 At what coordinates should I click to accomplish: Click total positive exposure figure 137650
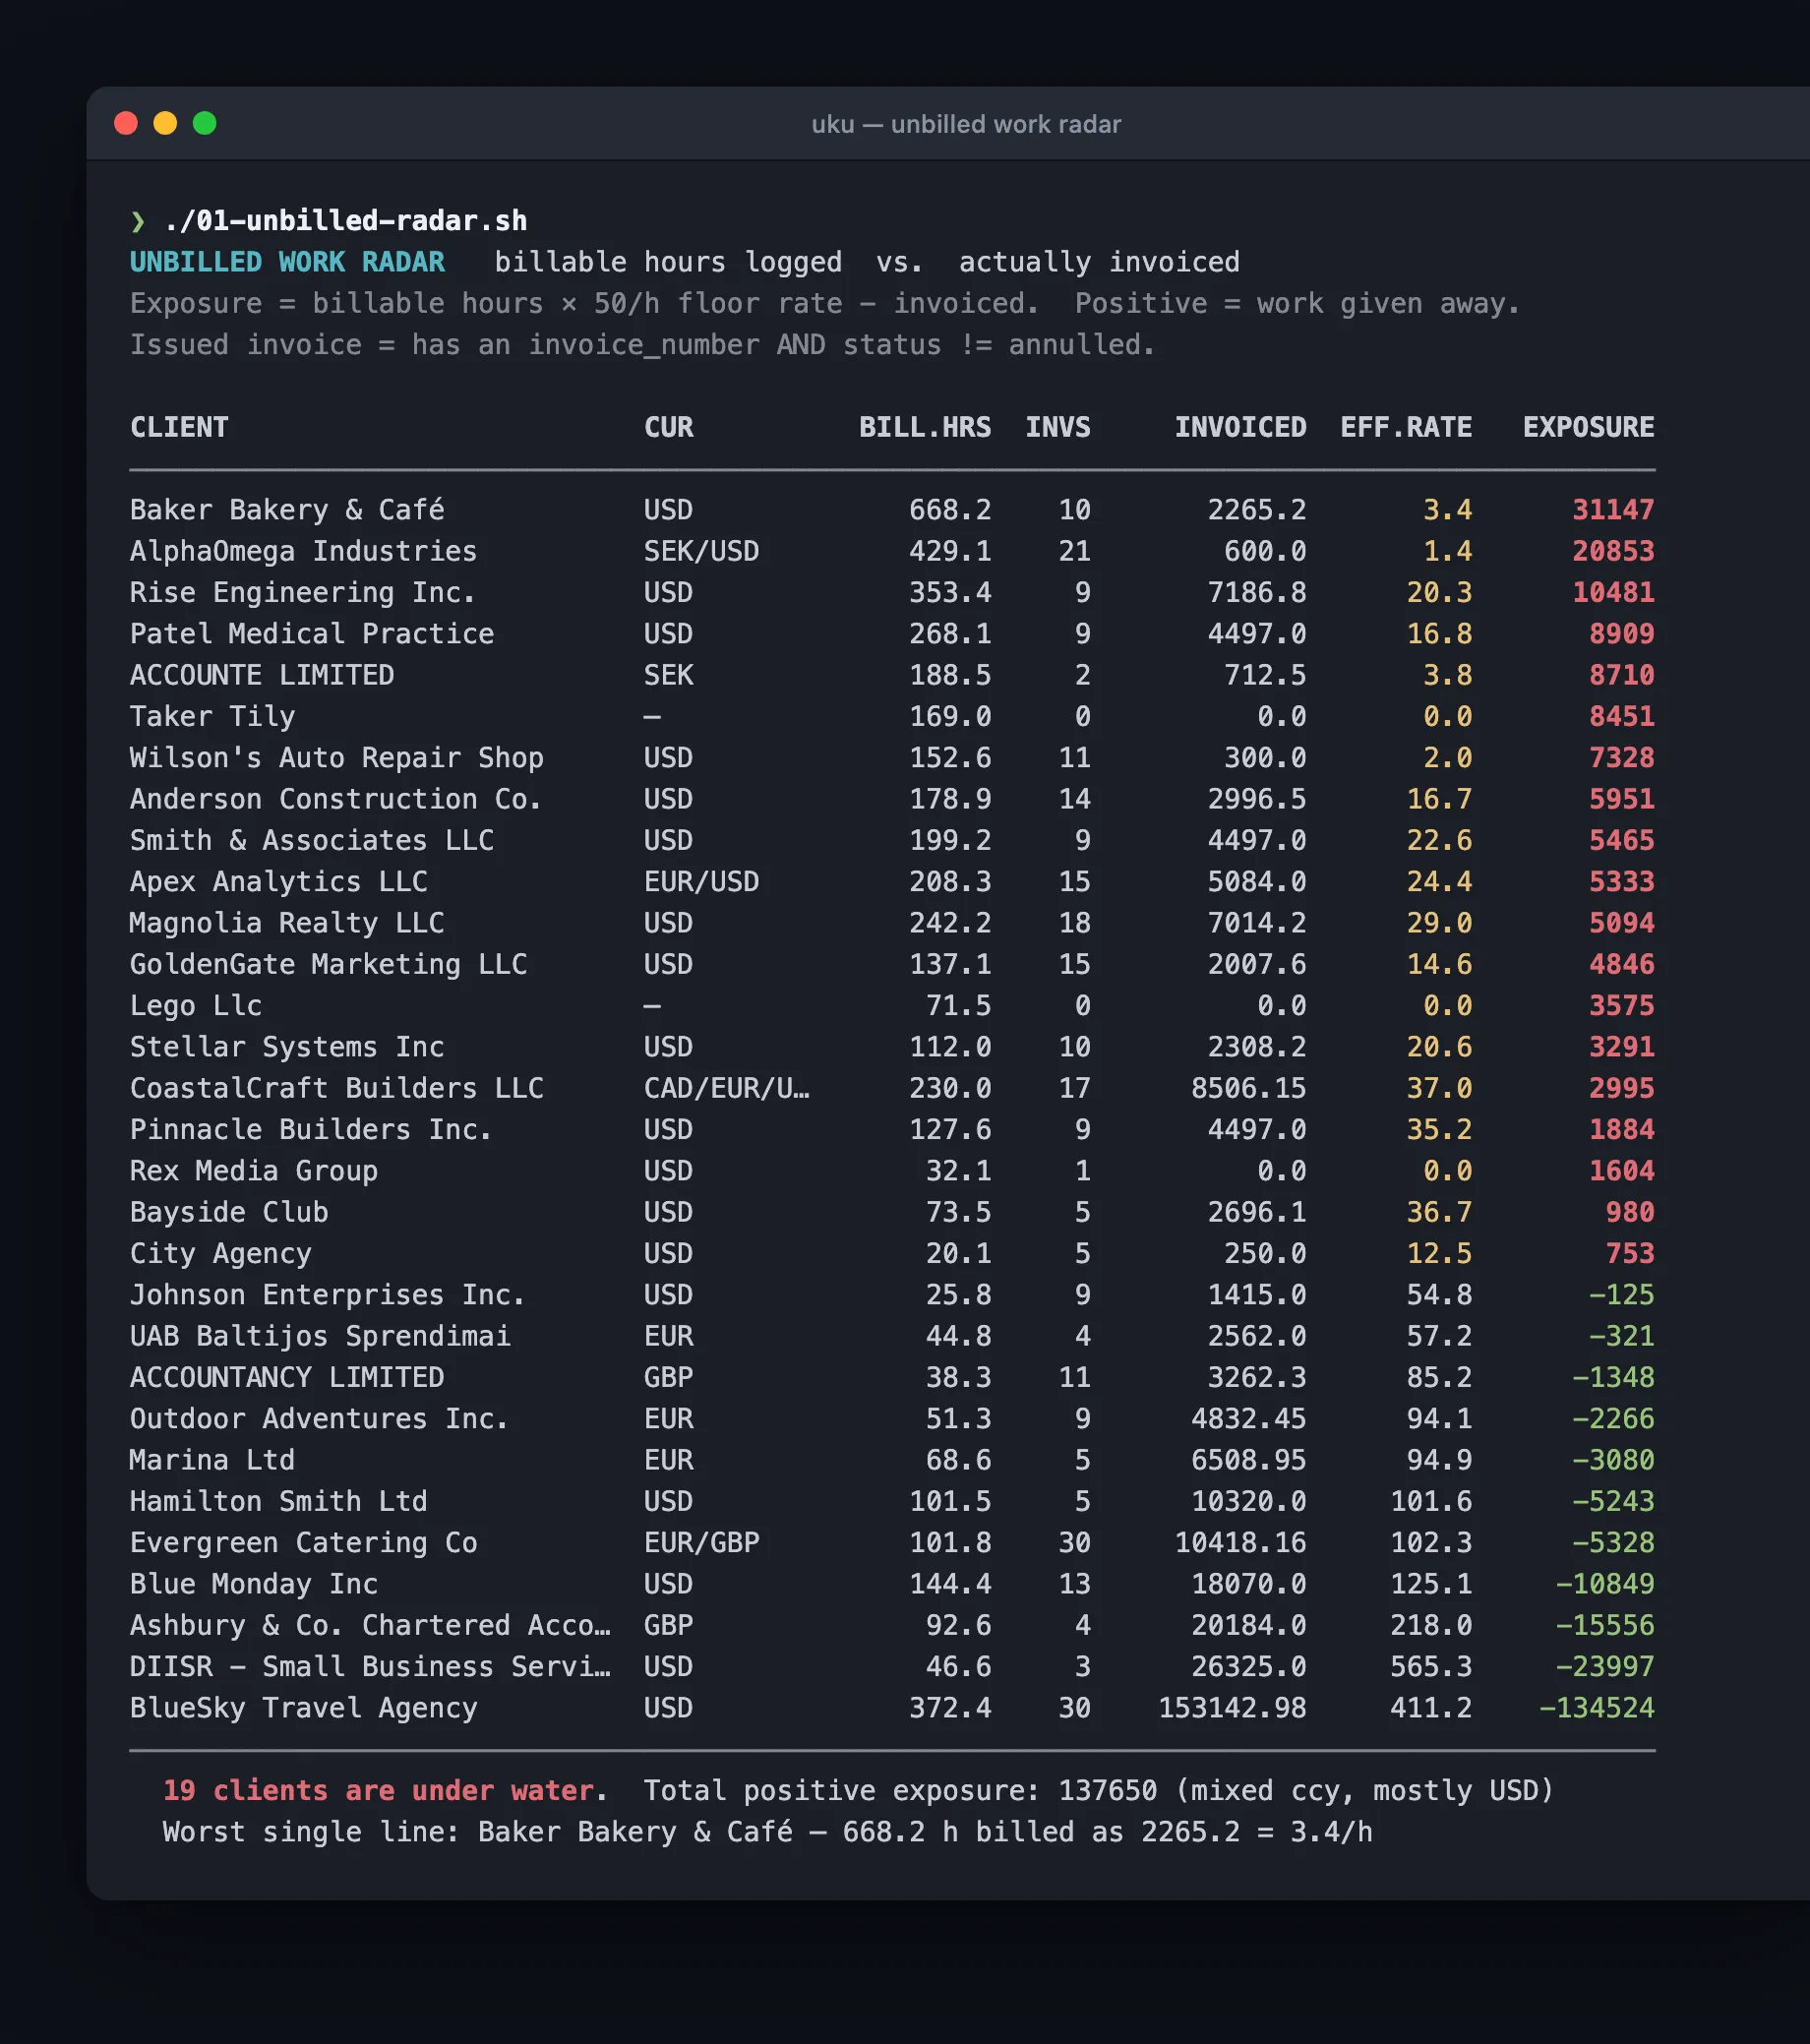[1108, 1791]
